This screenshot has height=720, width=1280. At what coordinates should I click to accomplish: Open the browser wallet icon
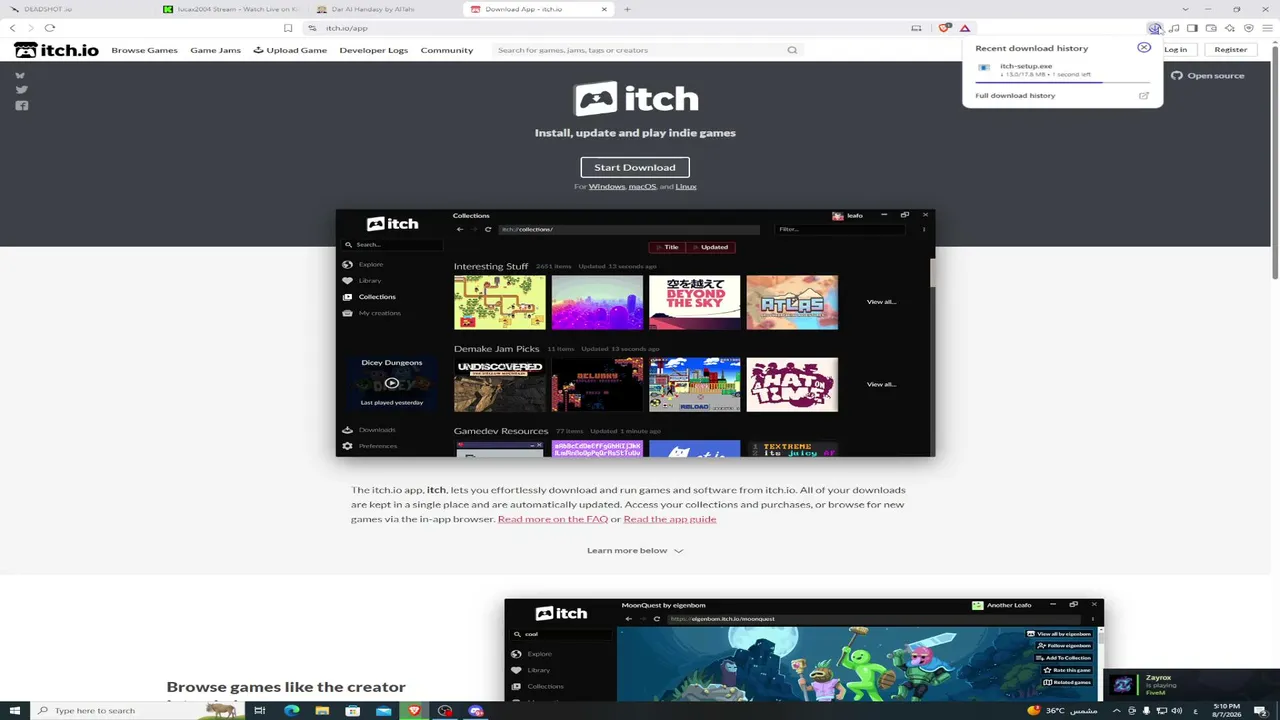click(x=1211, y=28)
